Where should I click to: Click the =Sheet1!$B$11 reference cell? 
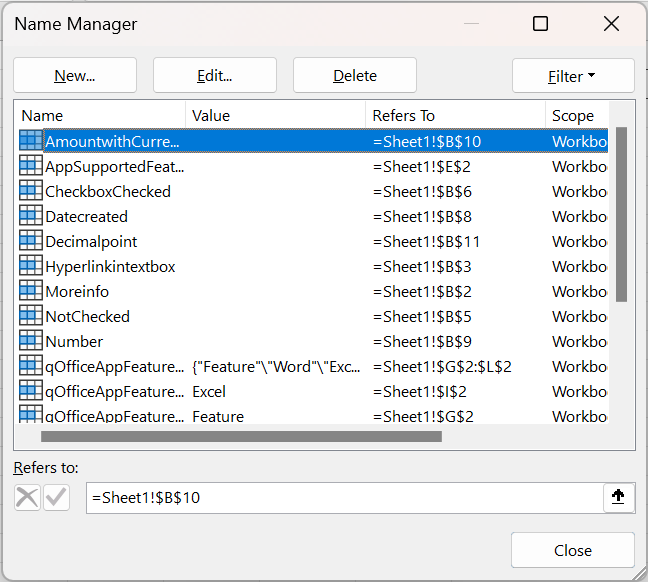click(426, 241)
